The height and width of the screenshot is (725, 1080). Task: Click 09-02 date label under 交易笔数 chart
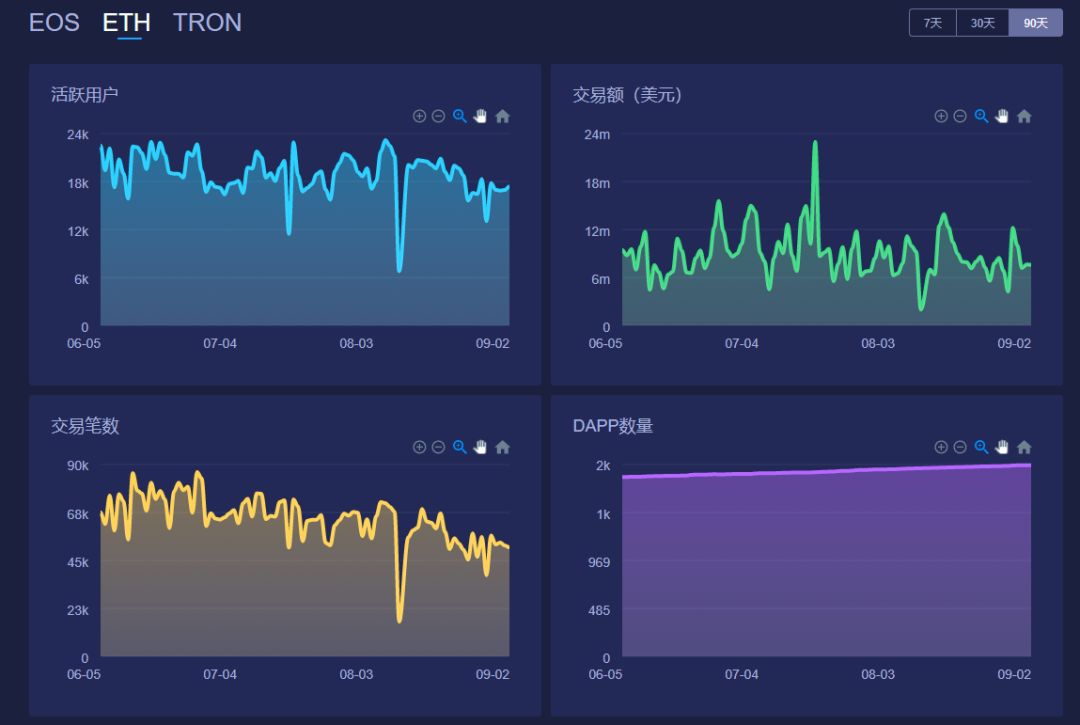coord(492,674)
